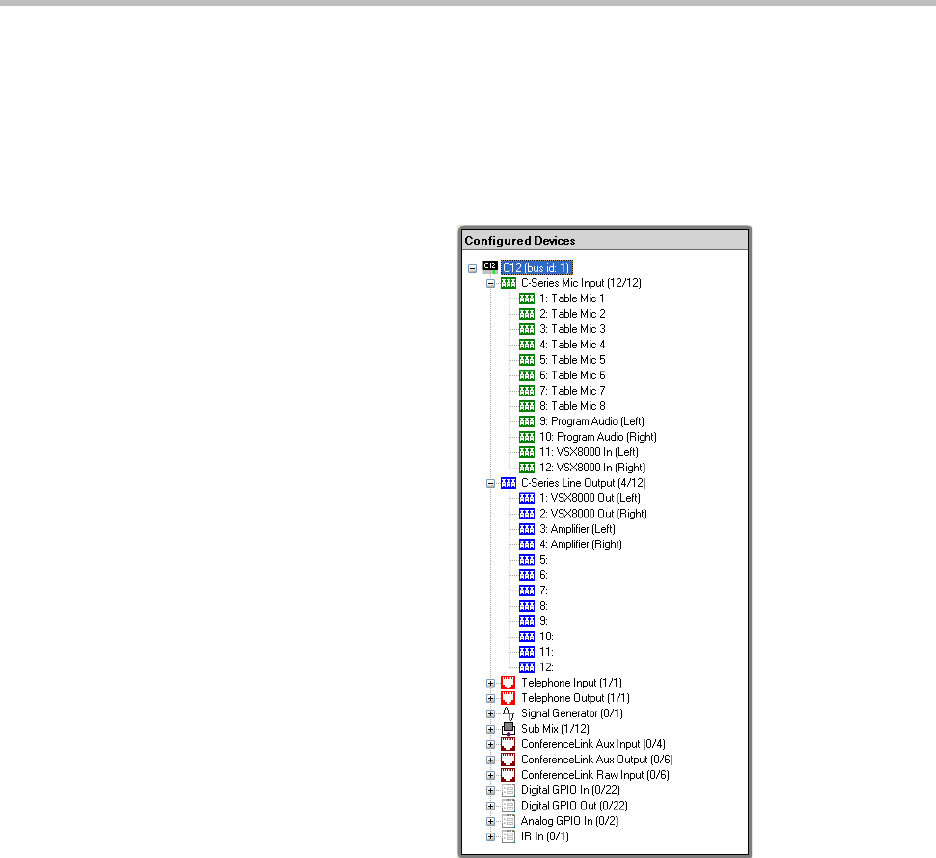Click the ConferenceLink Aux Input icon
Screen dimensions: 936x858
click(508, 744)
